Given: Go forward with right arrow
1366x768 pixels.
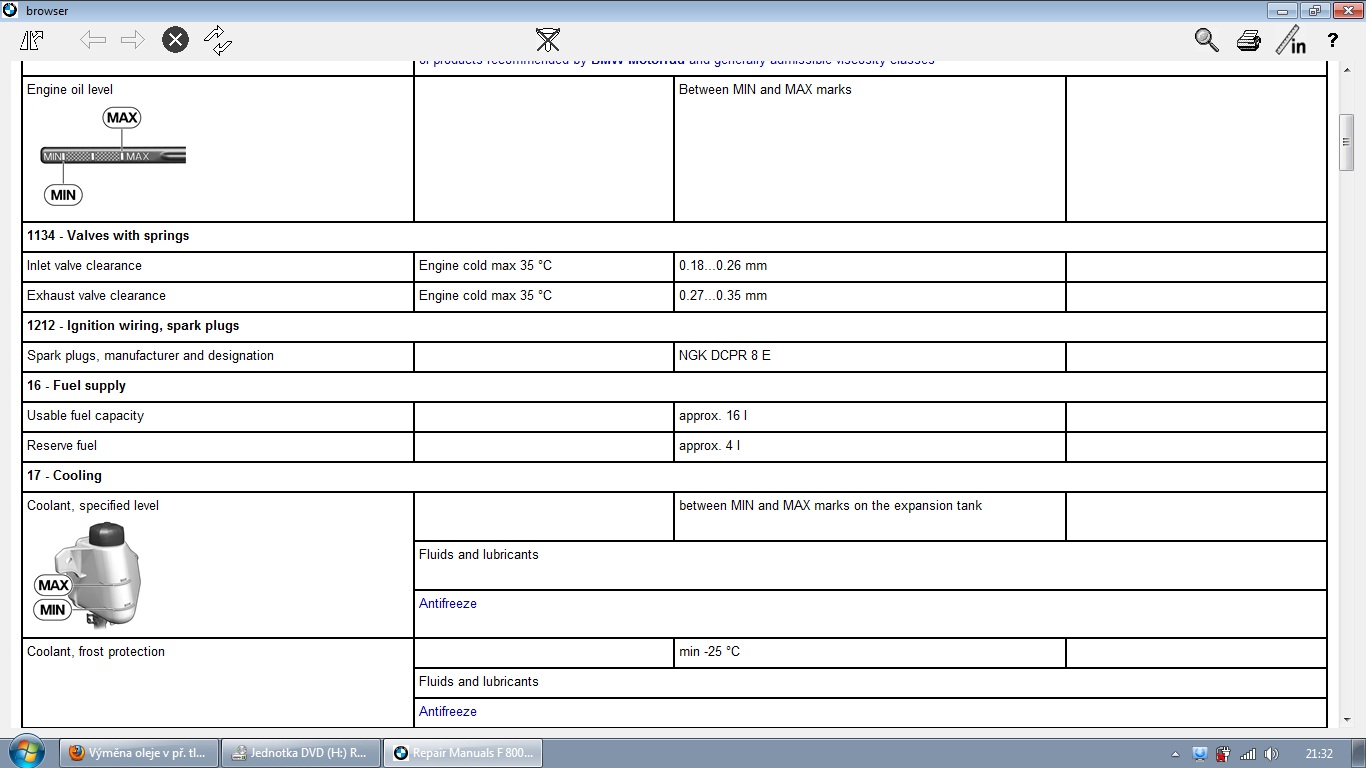Looking at the screenshot, I should [x=132, y=40].
